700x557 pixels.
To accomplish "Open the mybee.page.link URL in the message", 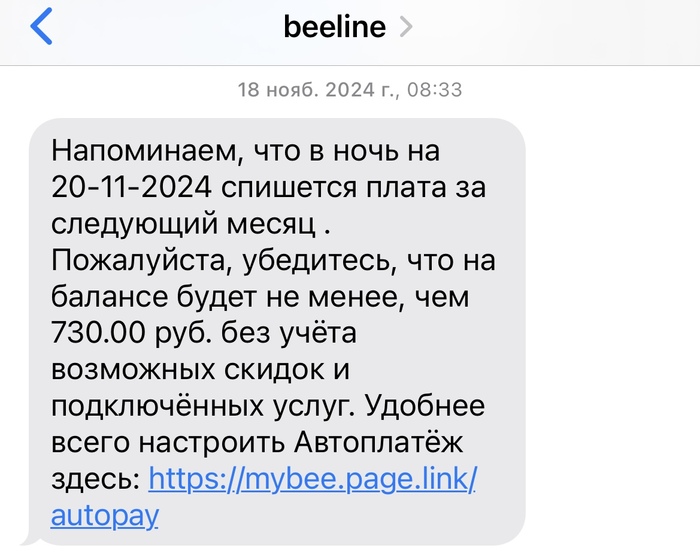I will (312, 479).
